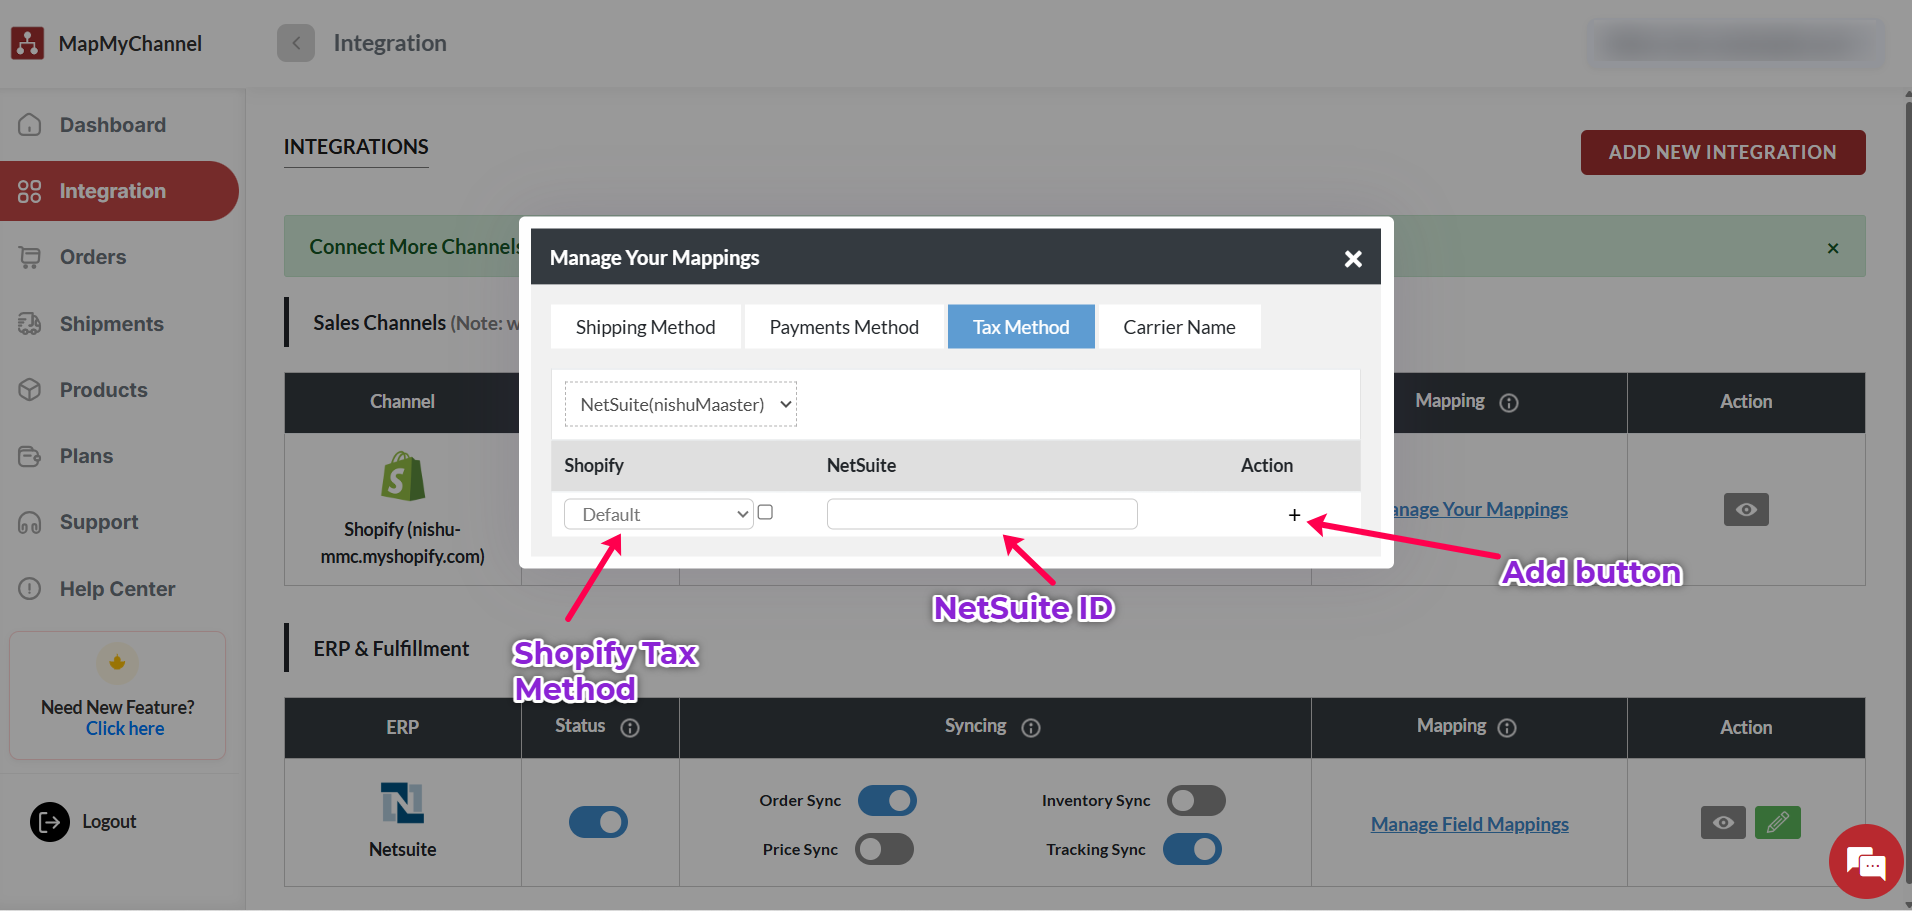Click the green edit pencil for Netsuite
This screenshot has height=911, width=1912.
tap(1777, 823)
